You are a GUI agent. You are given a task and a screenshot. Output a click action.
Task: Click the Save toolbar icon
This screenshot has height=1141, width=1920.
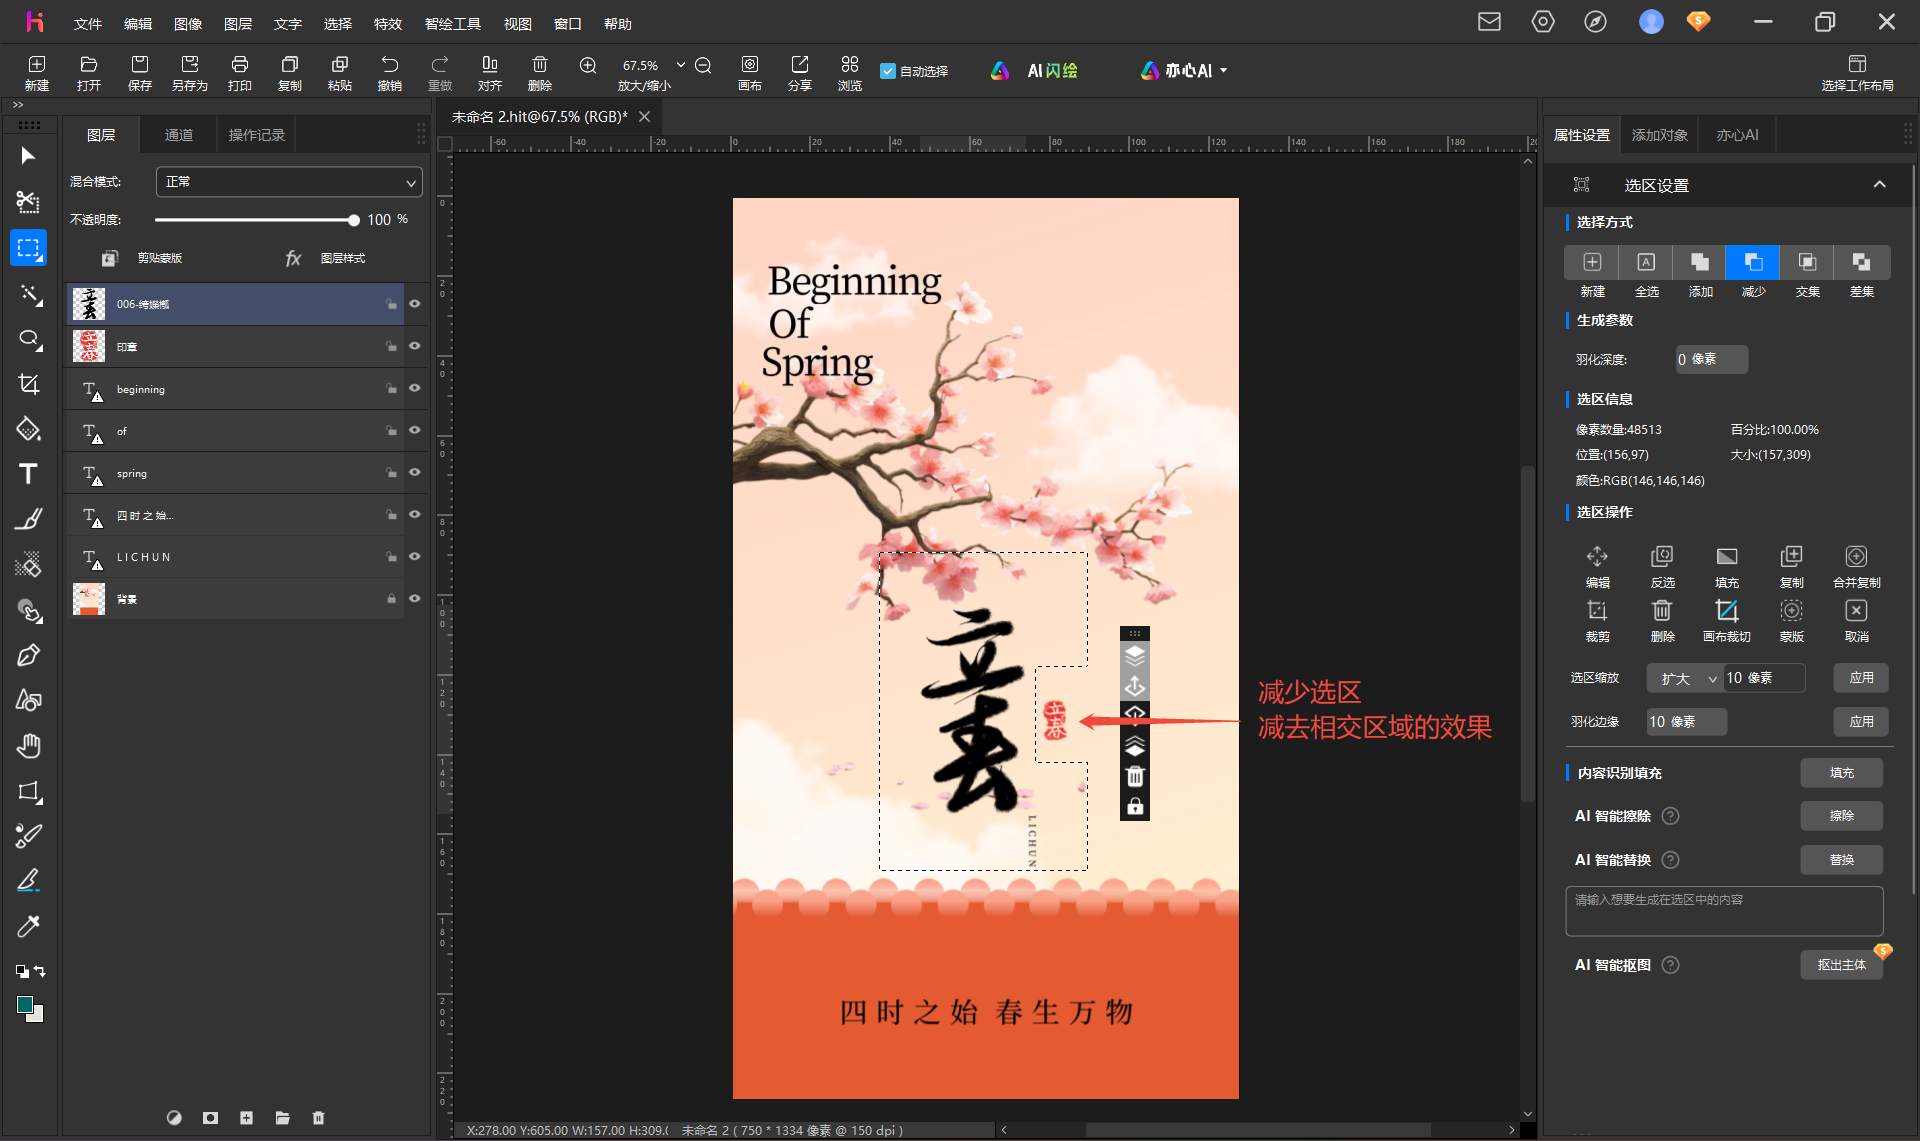point(140,72)
